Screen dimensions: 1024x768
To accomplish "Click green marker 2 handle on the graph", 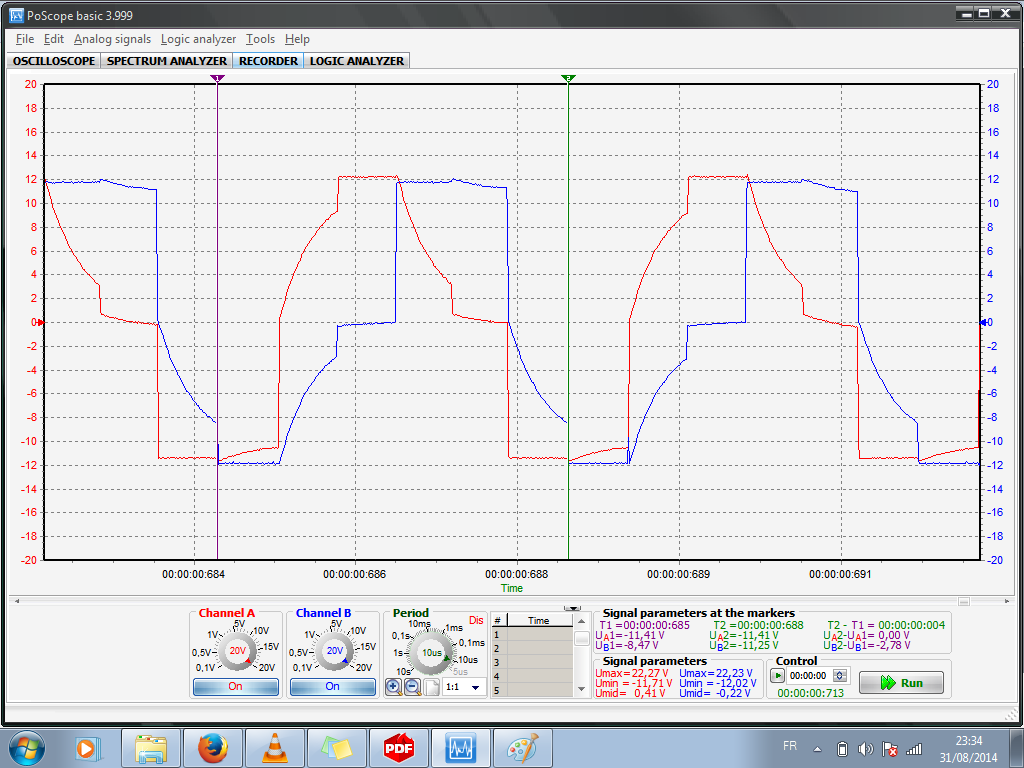I will [568, 78].
